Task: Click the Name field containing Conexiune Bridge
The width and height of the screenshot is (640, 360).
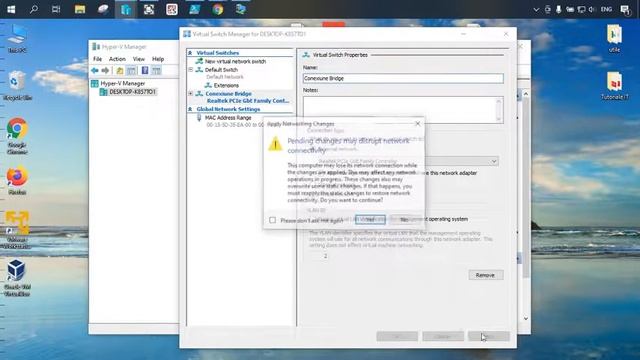Action: point(403,78)
